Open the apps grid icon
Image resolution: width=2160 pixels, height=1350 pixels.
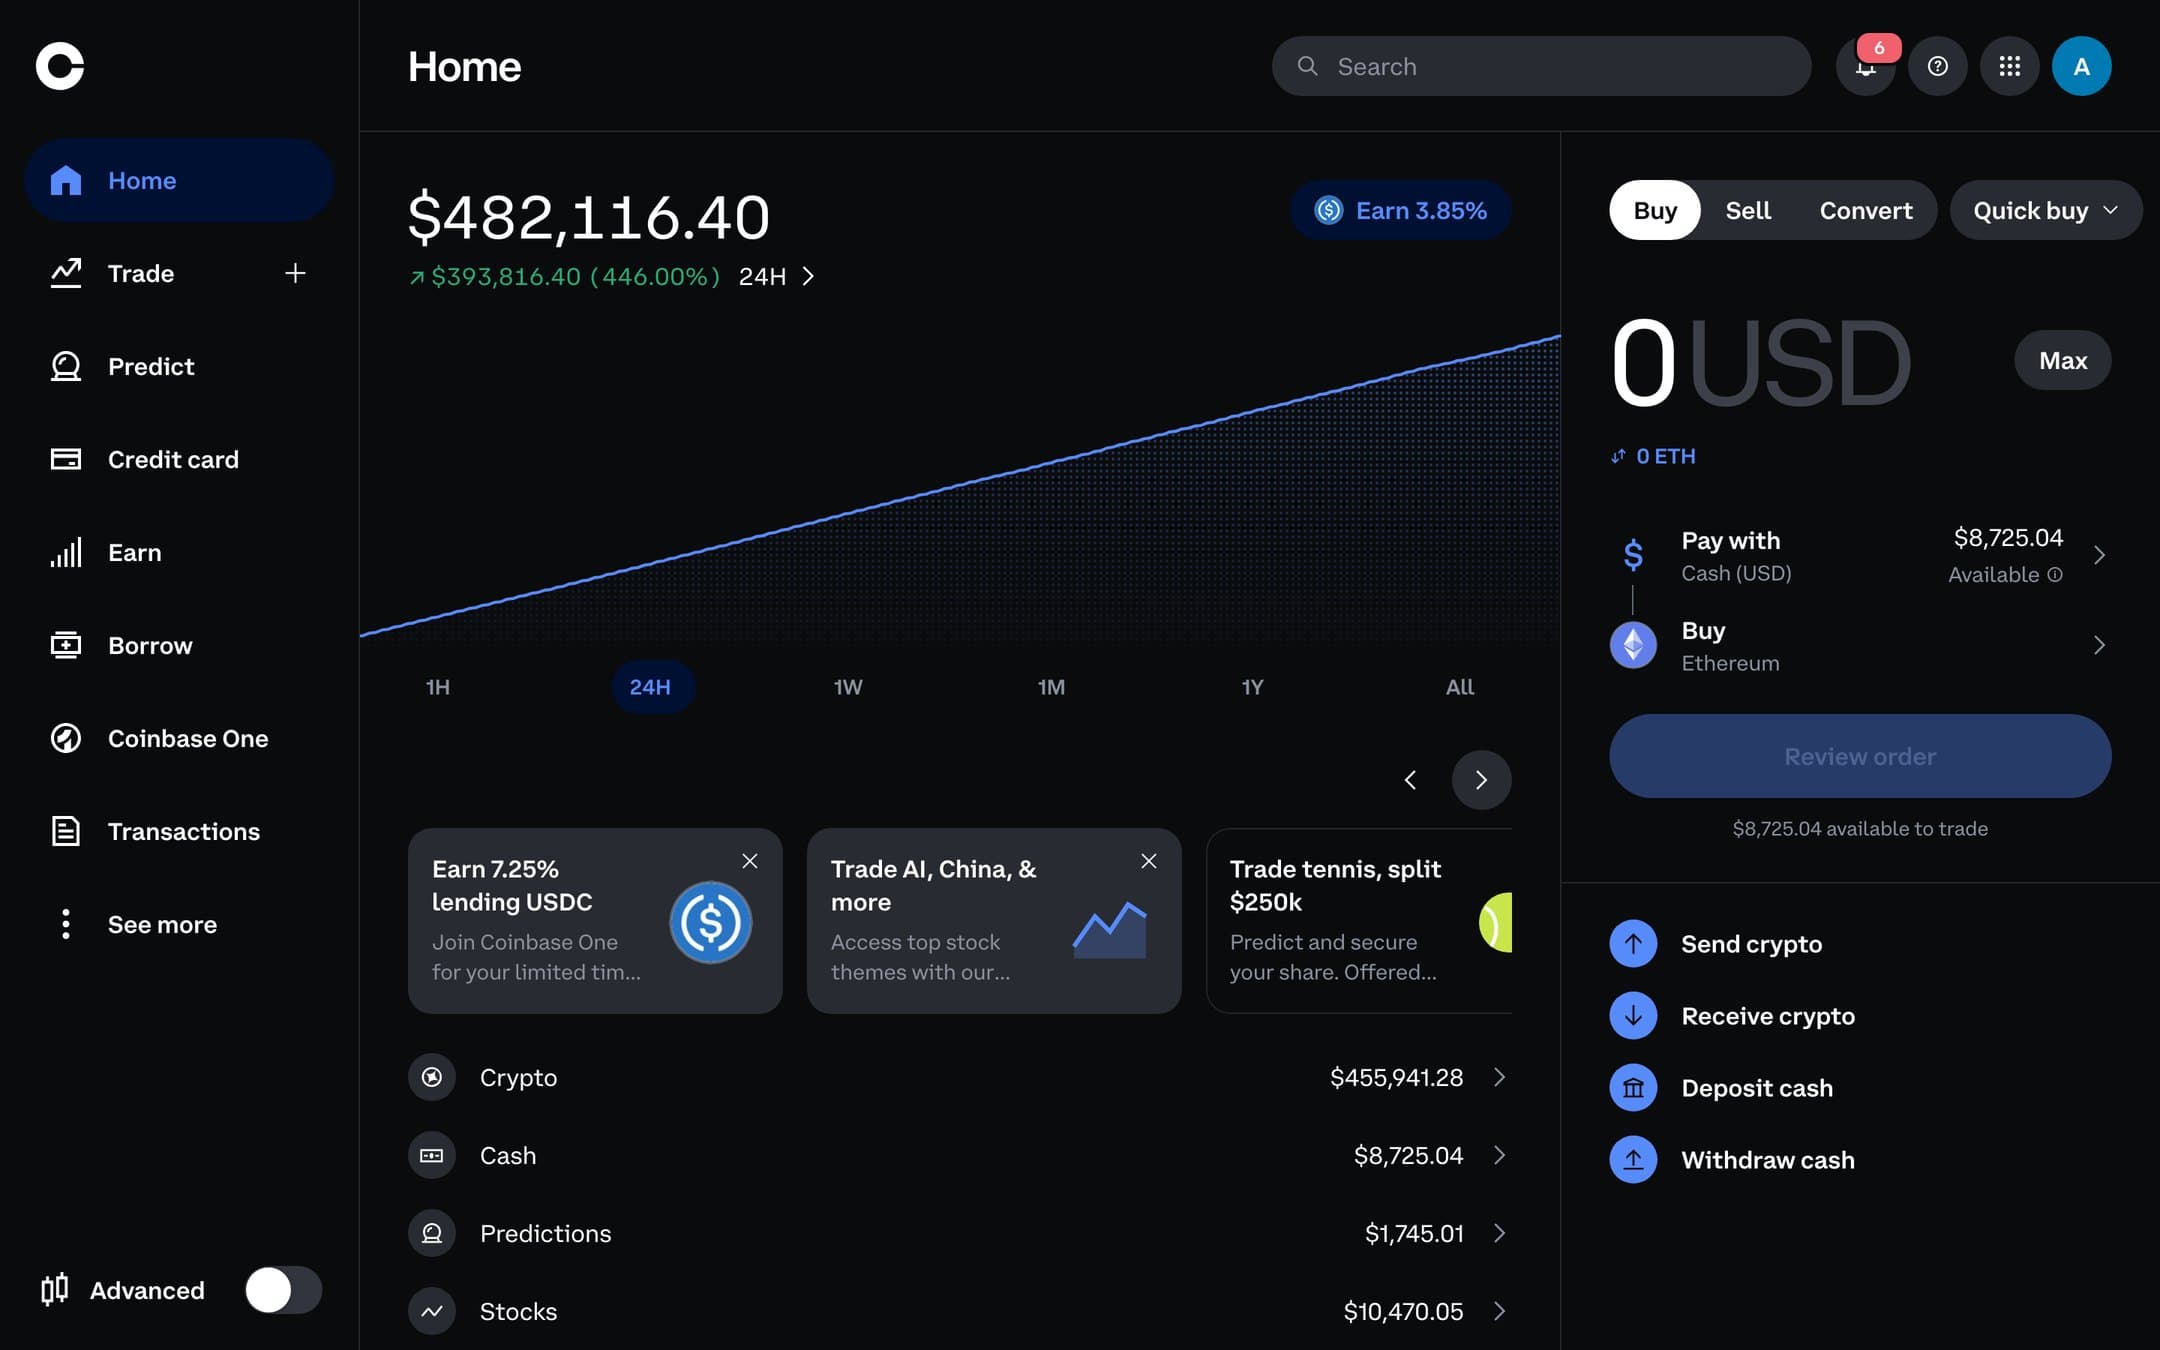2010,66
